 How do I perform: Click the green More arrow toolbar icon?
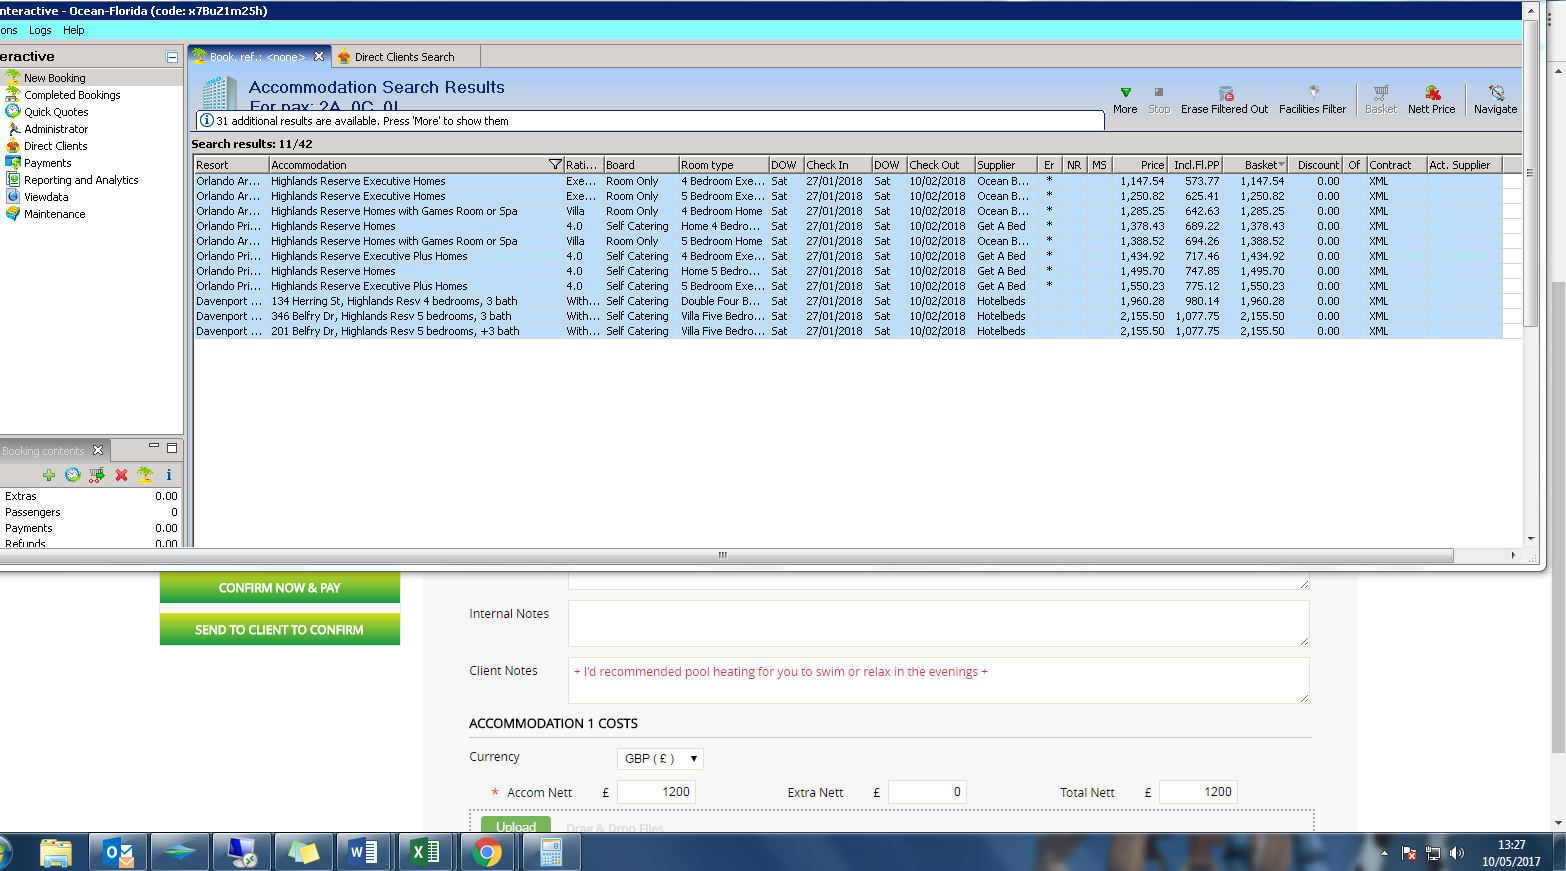coord(1125,92)
